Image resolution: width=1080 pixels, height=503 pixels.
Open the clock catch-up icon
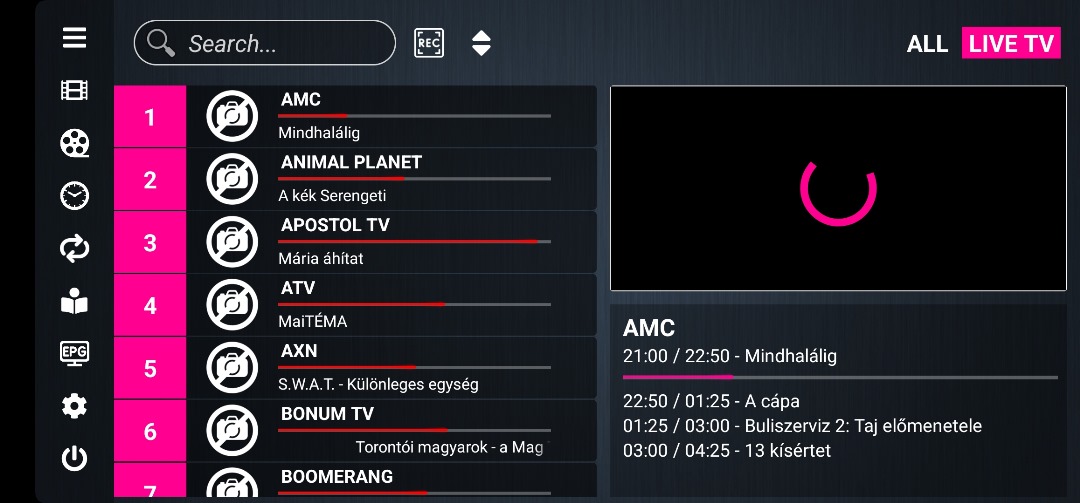pyautogui.click(x=74, y=196)
